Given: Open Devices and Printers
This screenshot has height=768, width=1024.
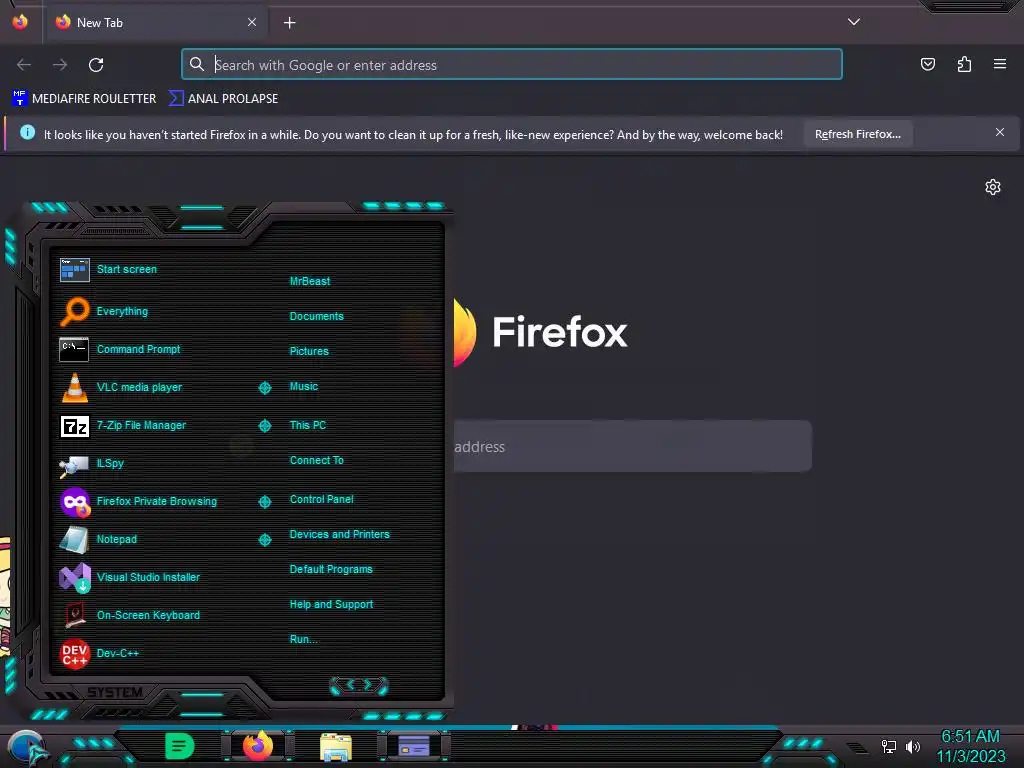Looking at the screenshot, I should coord(340,534).
